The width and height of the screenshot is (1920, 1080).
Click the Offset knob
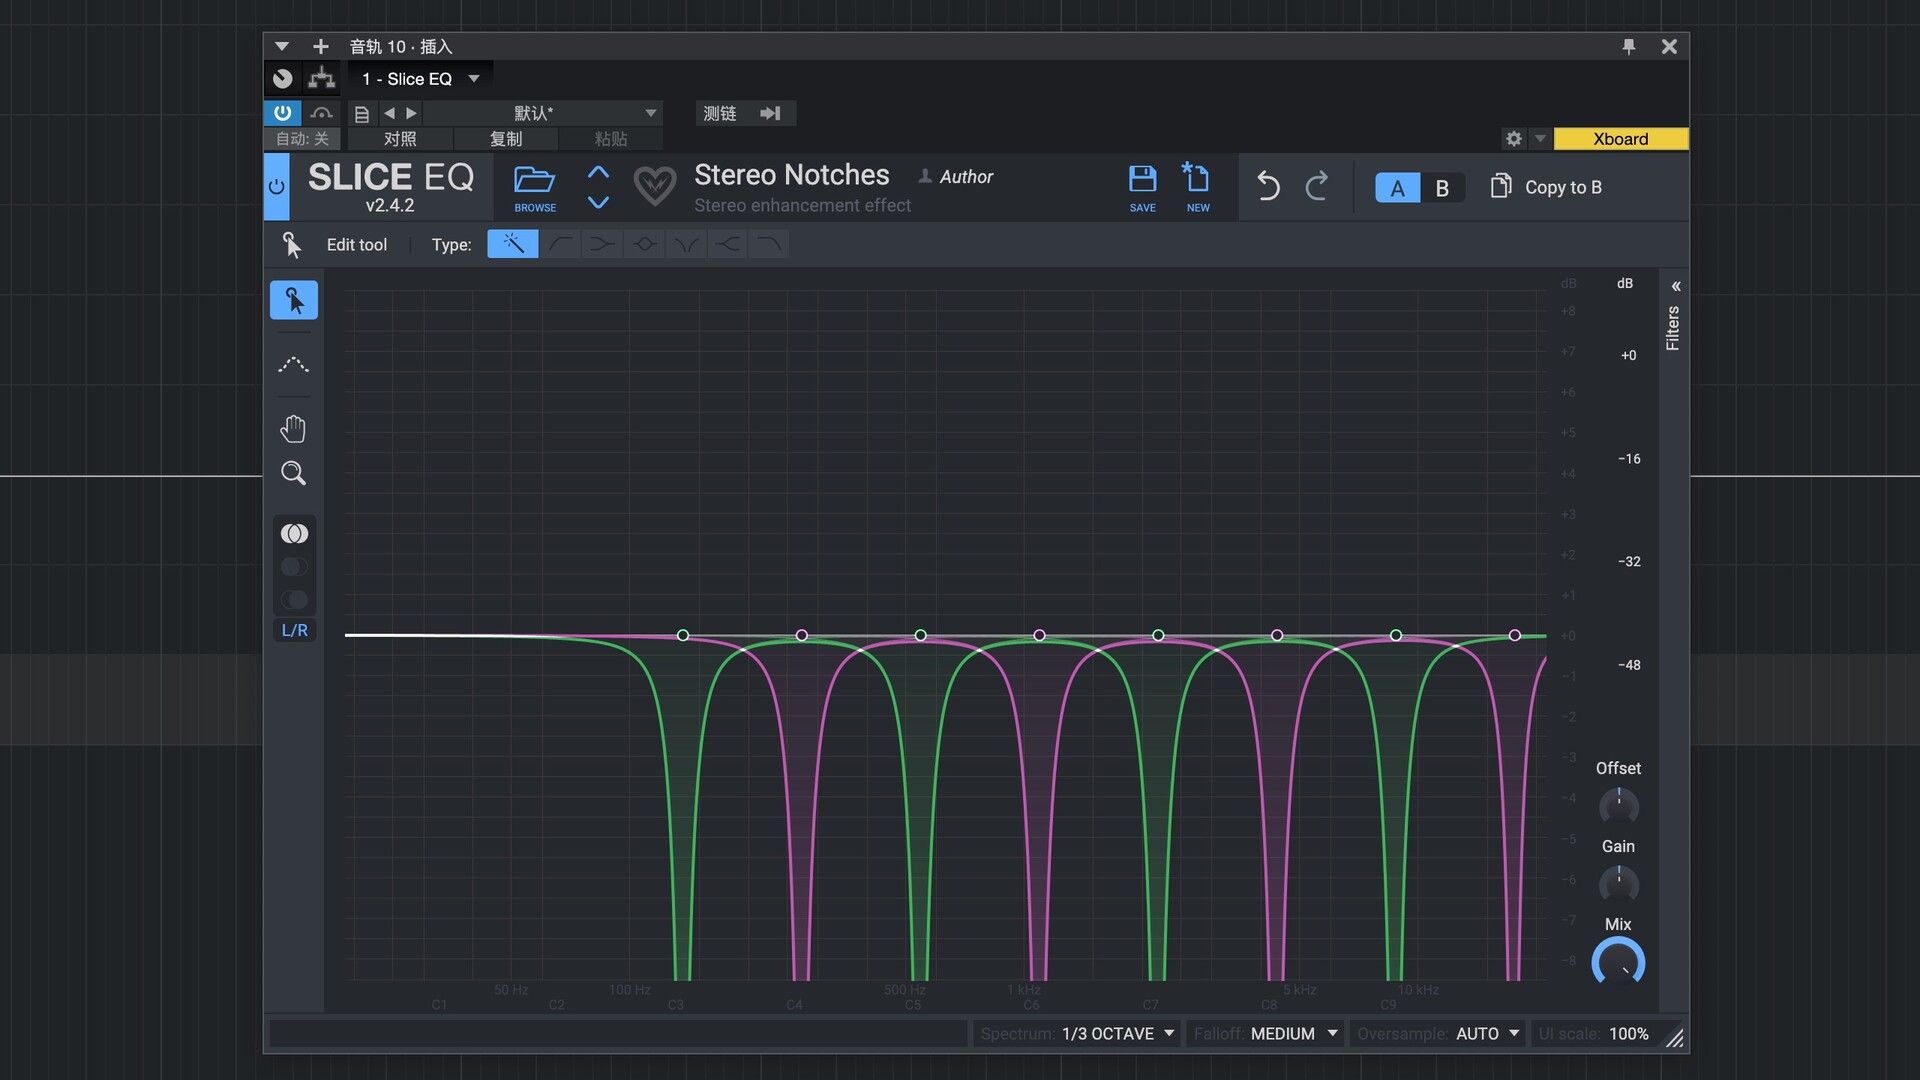pos(1618,806)
